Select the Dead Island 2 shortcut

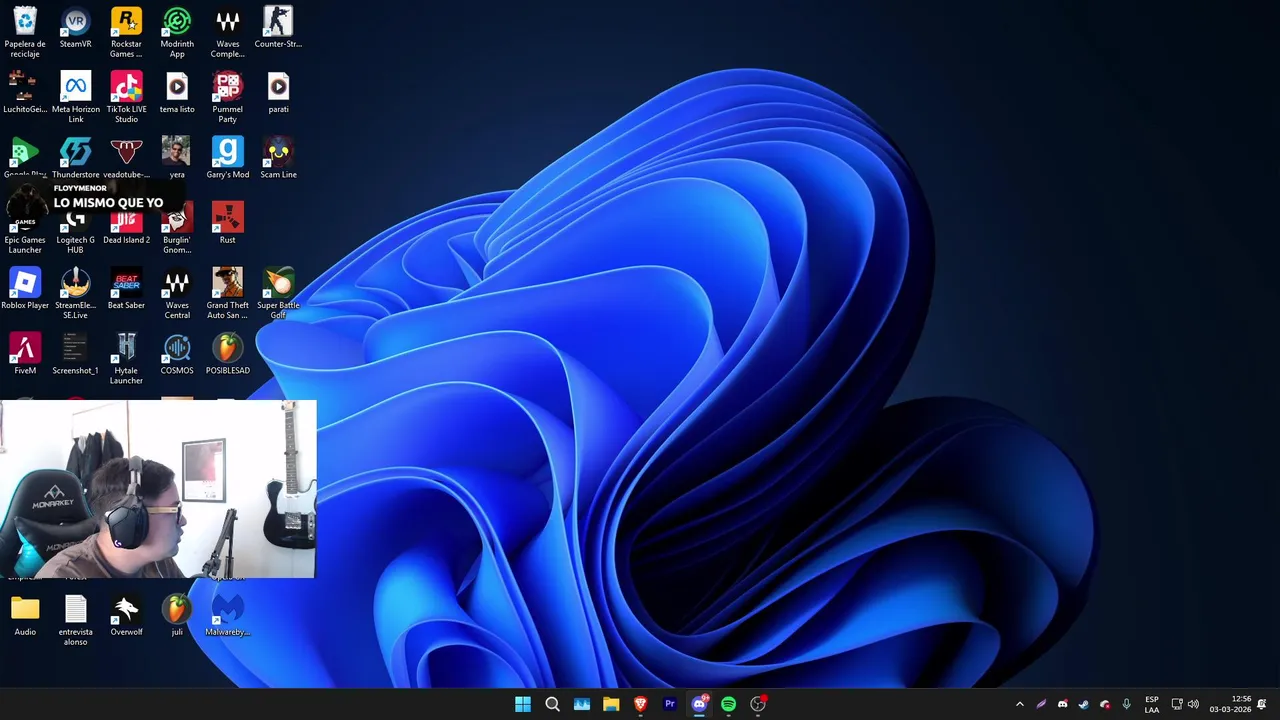pos(126,228)
